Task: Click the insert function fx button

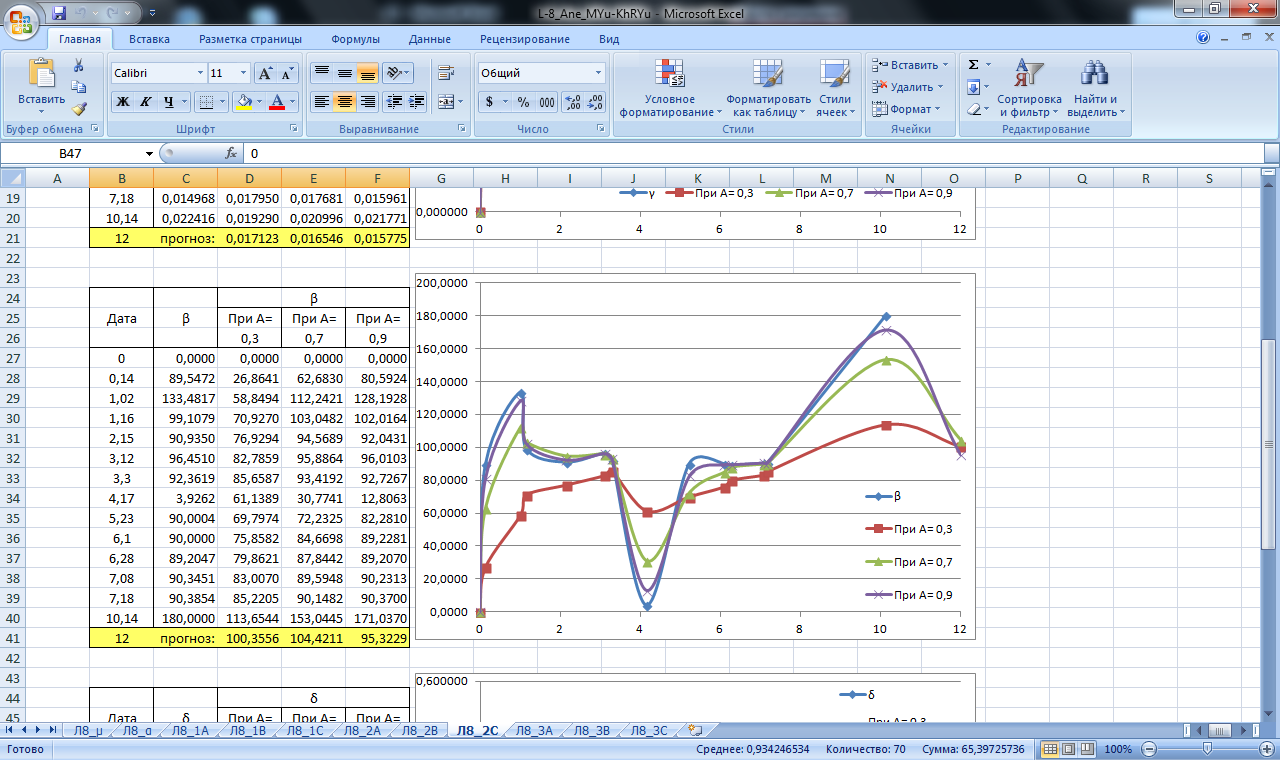Action: pyautogui.click(x=231, y=153)
